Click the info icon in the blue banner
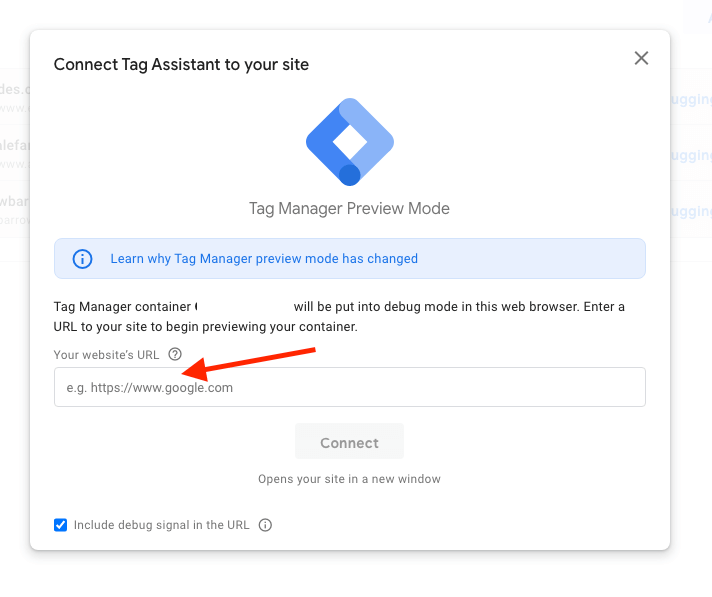Image resolution: width=712 pixels, height=597 pixels. [82, 259]
